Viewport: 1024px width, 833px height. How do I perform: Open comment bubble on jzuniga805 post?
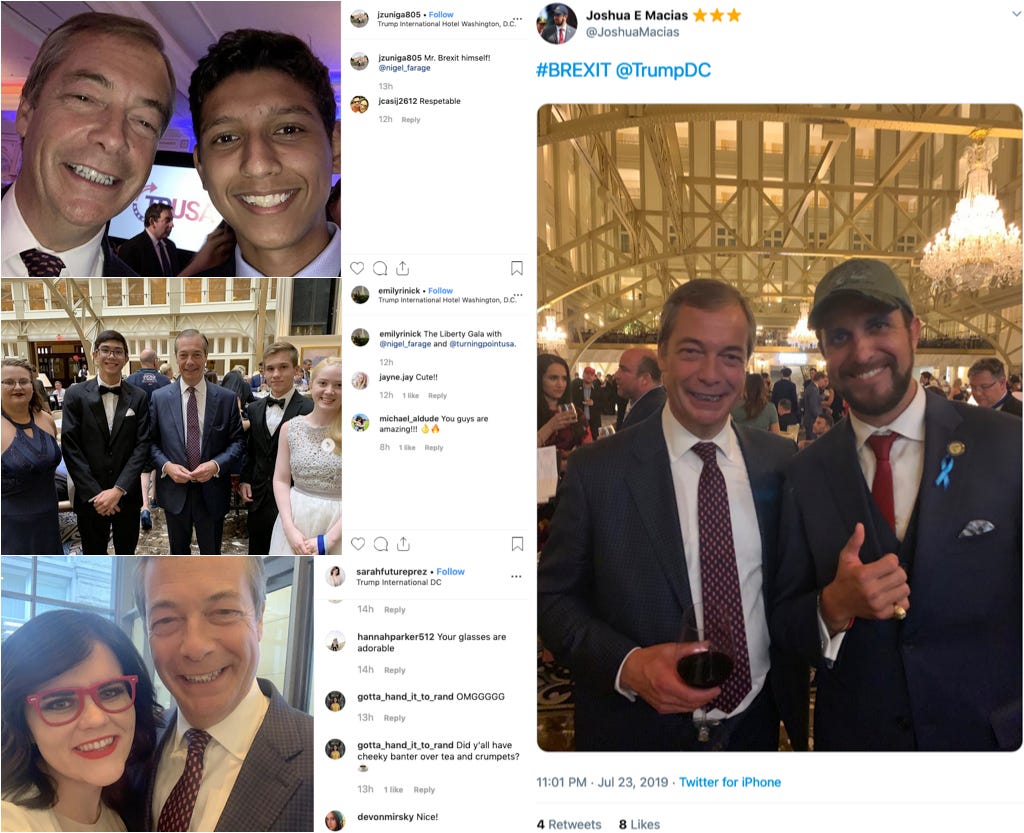point(380,268)
